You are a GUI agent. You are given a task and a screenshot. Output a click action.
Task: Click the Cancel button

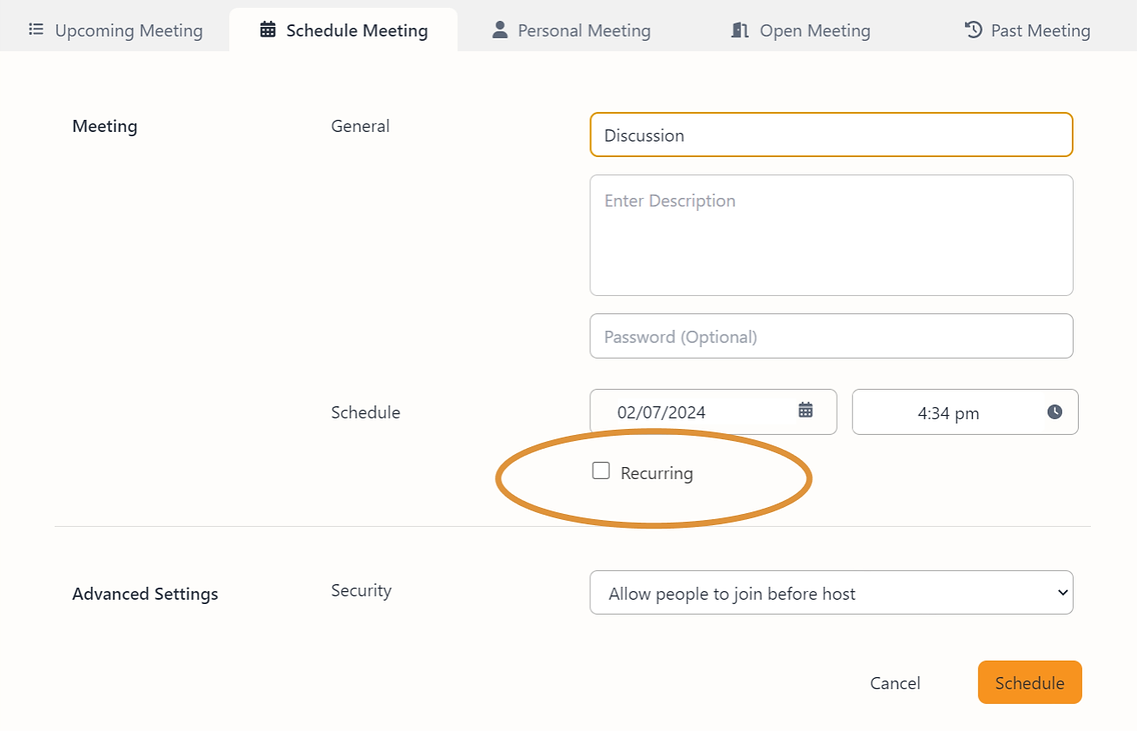click(x=895, y=683)
